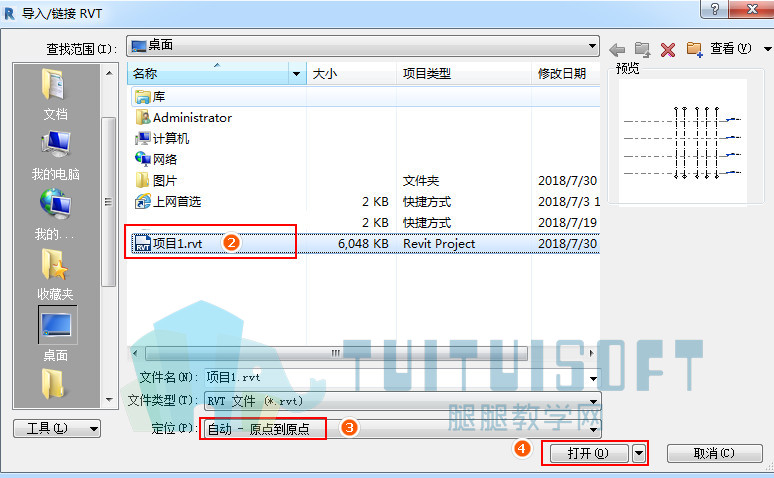Select the bottom folder icon in the places sidebar
Image resolution: width=774 pixels, height=478 pixels.
(53, 384)
